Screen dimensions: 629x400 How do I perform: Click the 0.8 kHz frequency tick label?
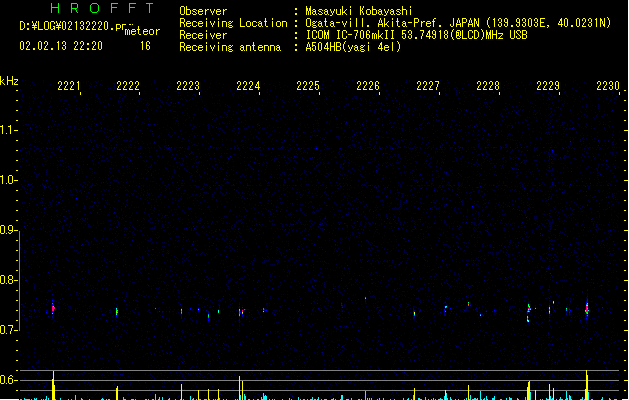click(7, 280)
